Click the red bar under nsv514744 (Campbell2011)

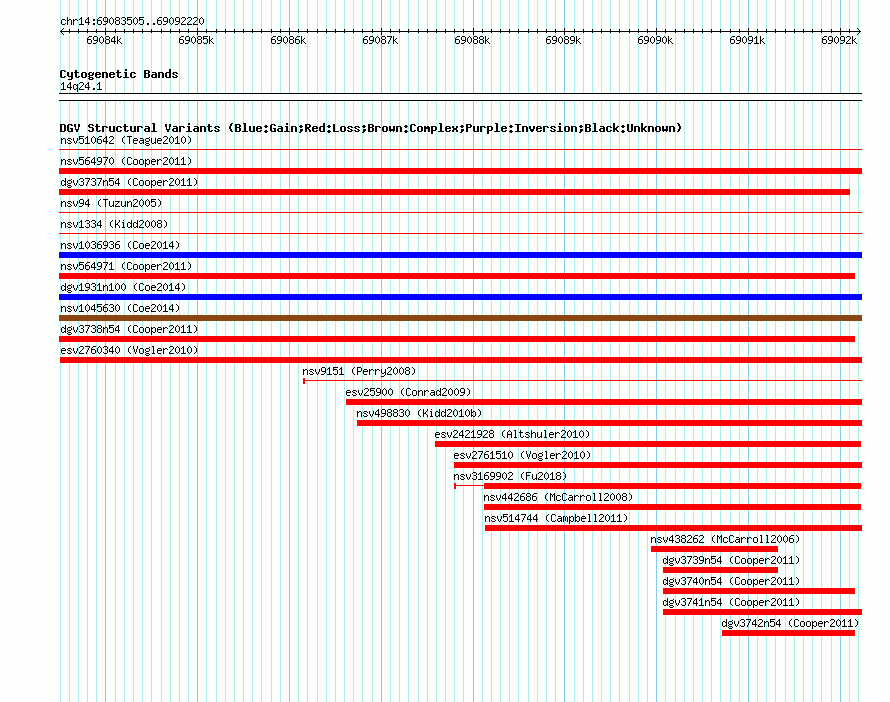coord(673,528)
